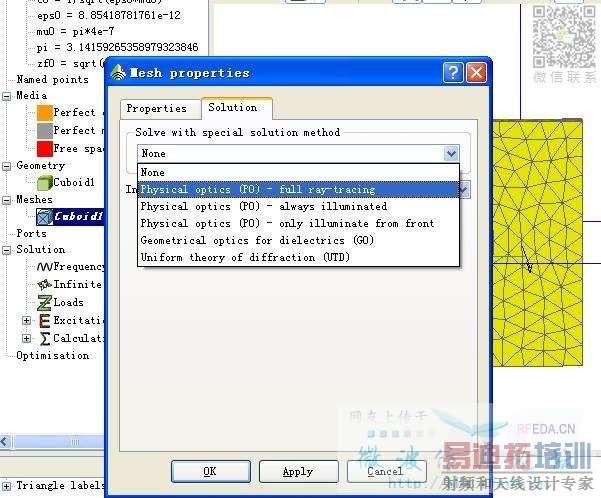
Task: Click the tree panel horizontal scrollbar thumb
Action: click(x=59, y=442)
